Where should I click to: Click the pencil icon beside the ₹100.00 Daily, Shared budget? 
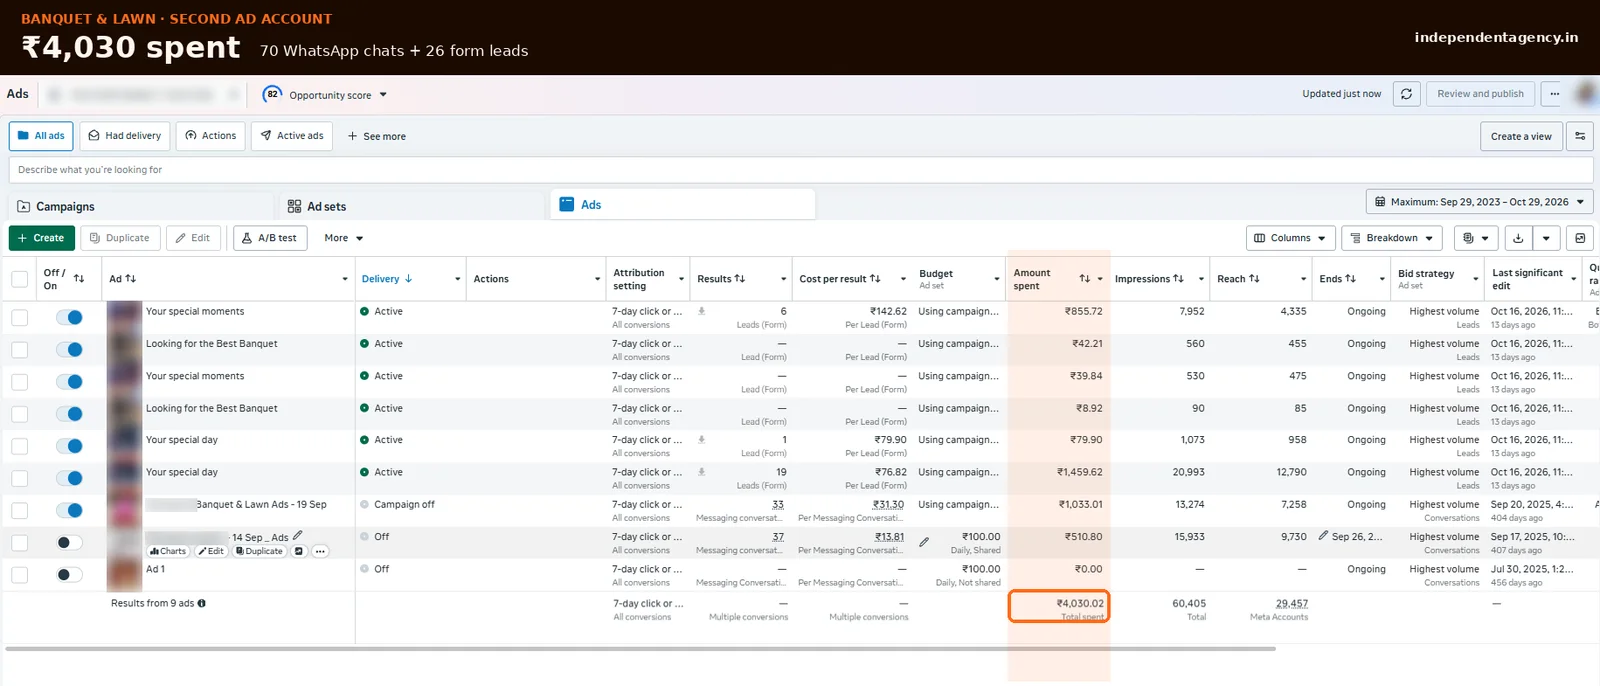click(x=924, y=543)
